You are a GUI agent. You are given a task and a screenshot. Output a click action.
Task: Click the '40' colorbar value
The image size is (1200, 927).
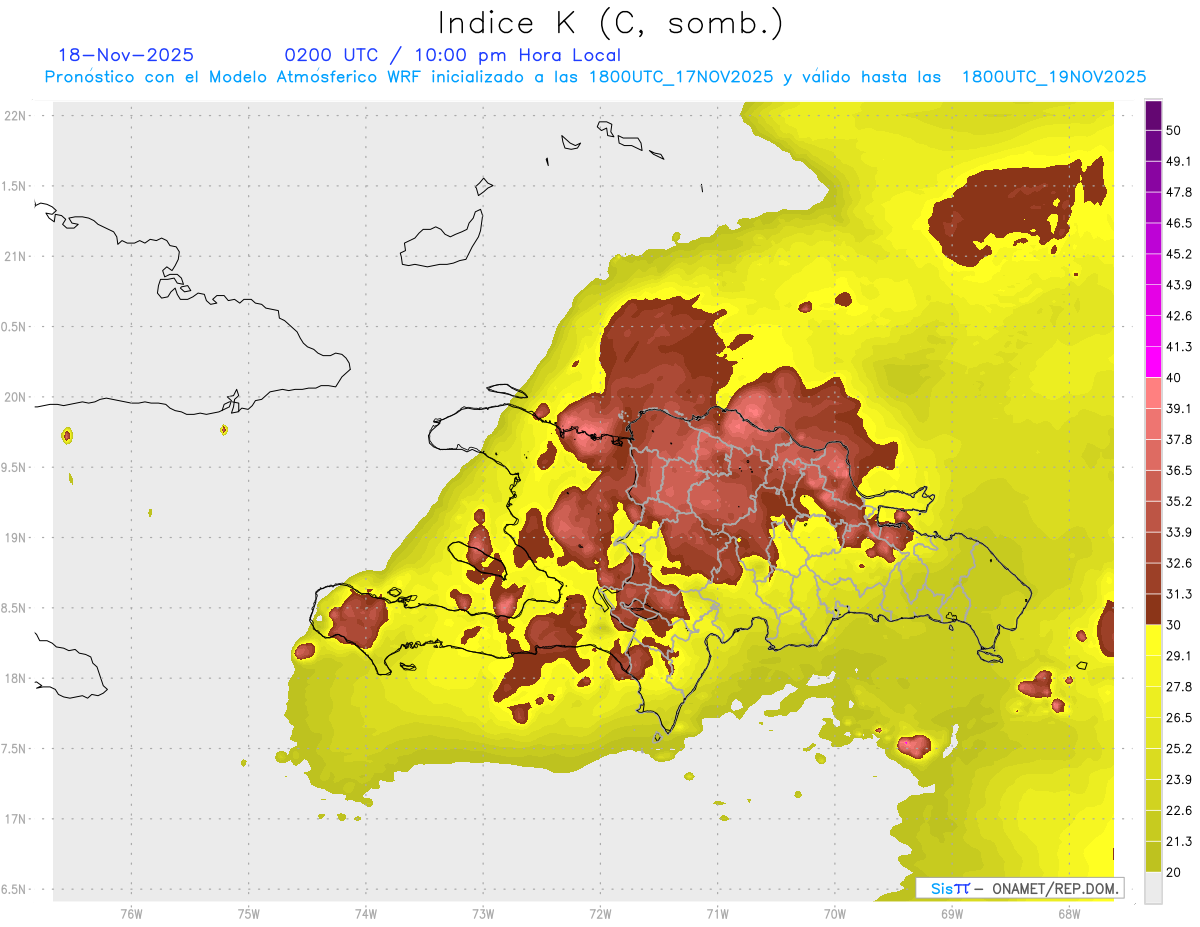point(1175,377)
